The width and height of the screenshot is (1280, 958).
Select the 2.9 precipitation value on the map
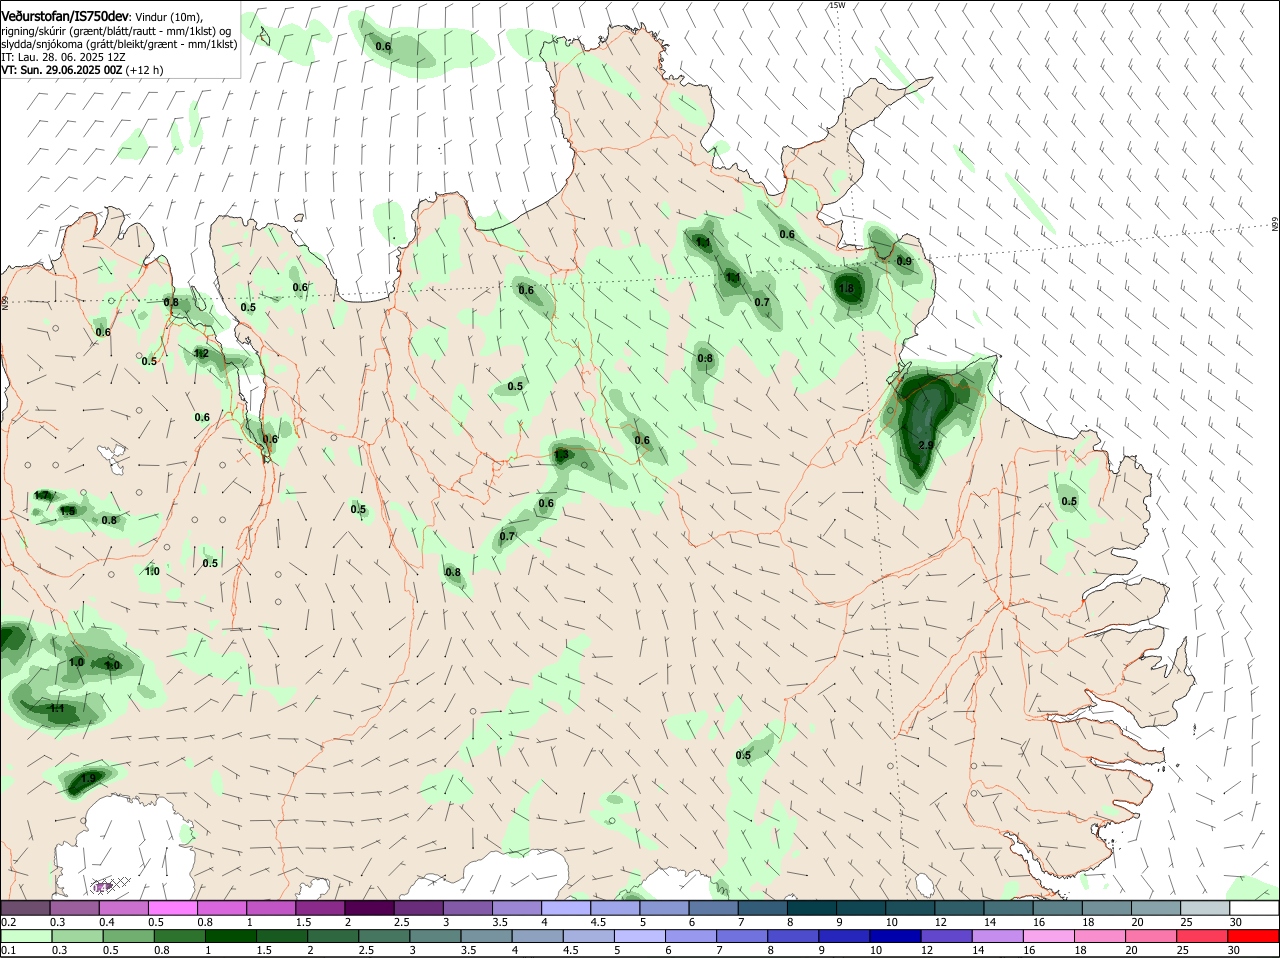925,445
